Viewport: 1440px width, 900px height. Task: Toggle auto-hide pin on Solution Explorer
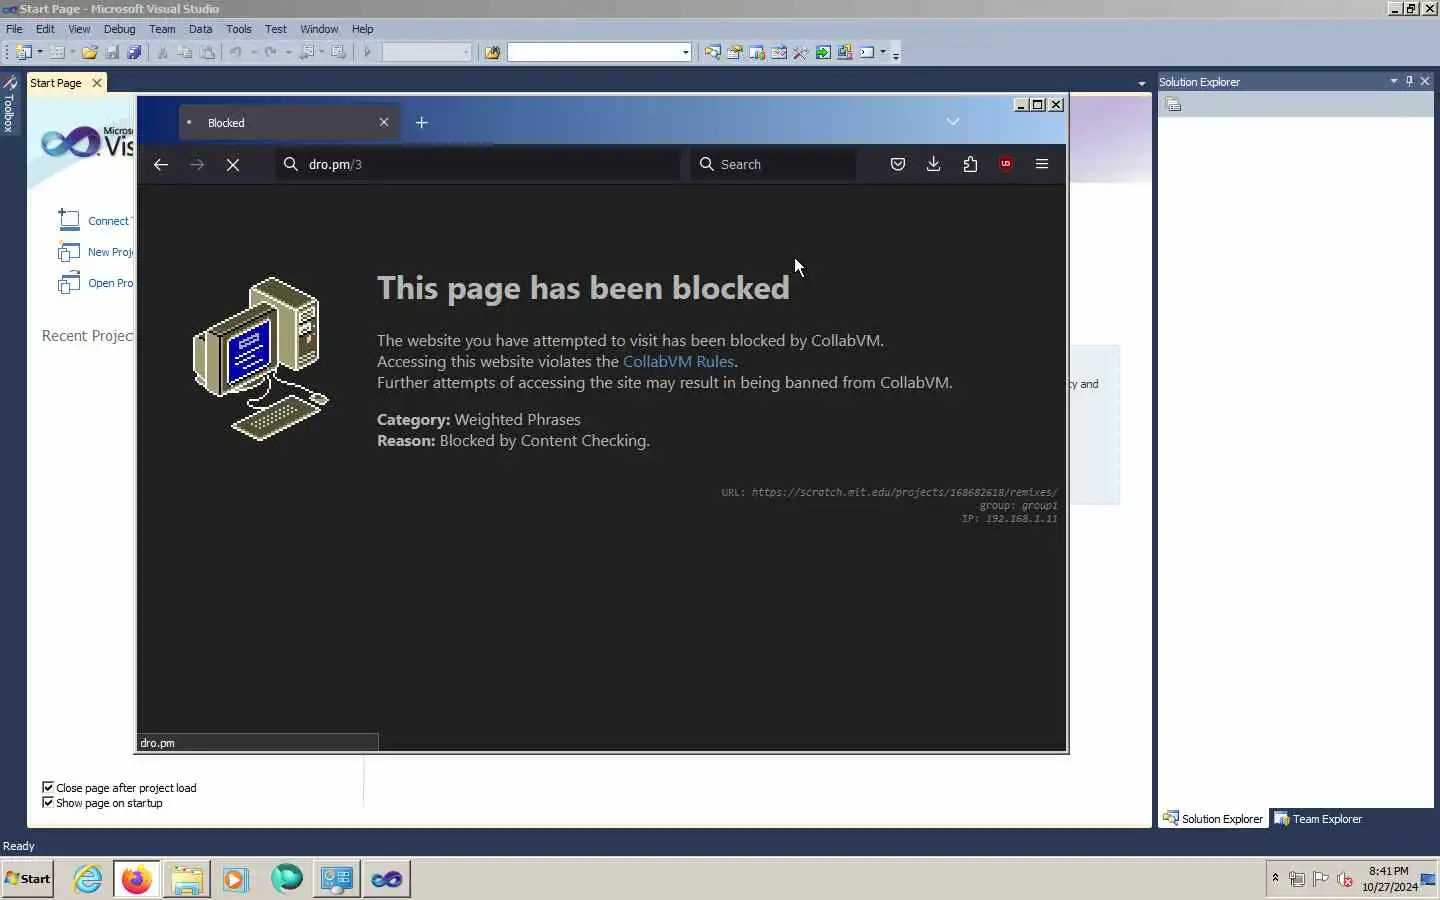click(1409, 81)
